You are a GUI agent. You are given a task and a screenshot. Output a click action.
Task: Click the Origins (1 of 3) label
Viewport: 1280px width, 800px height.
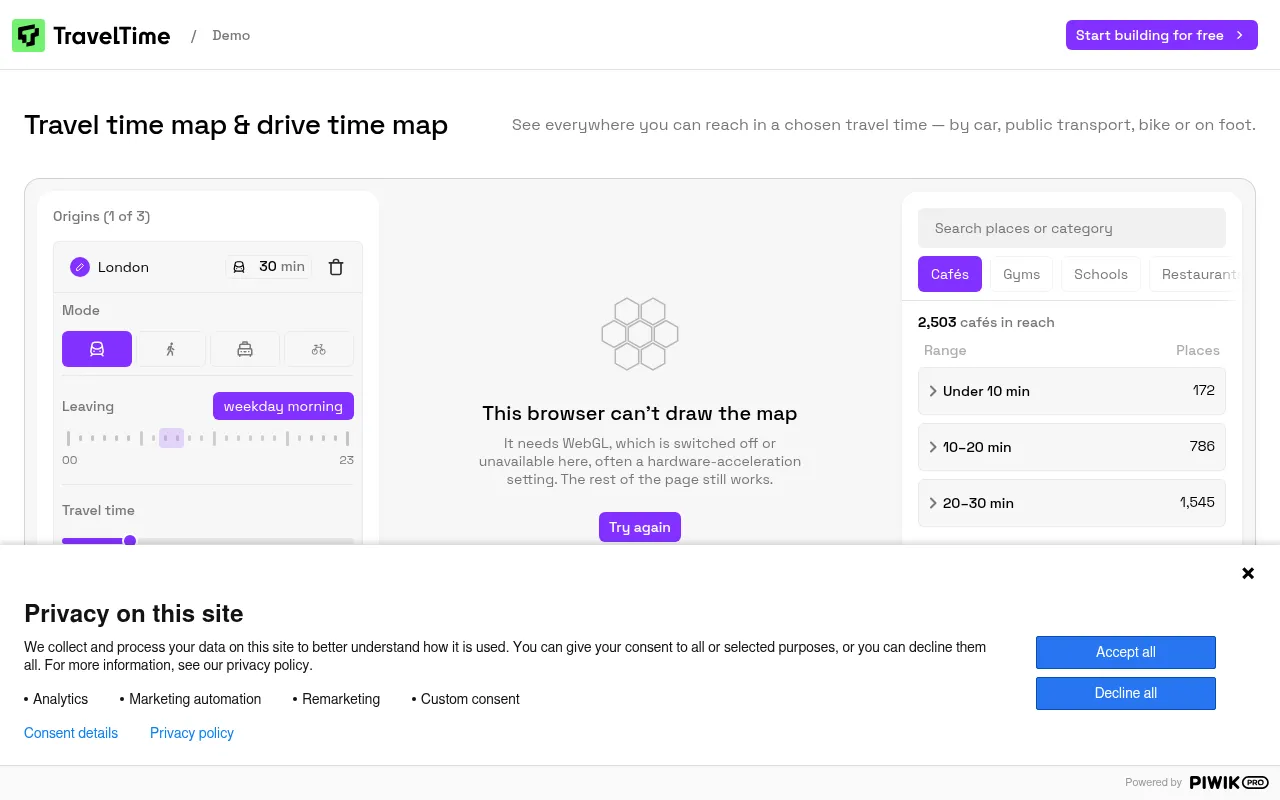[102, 216]
